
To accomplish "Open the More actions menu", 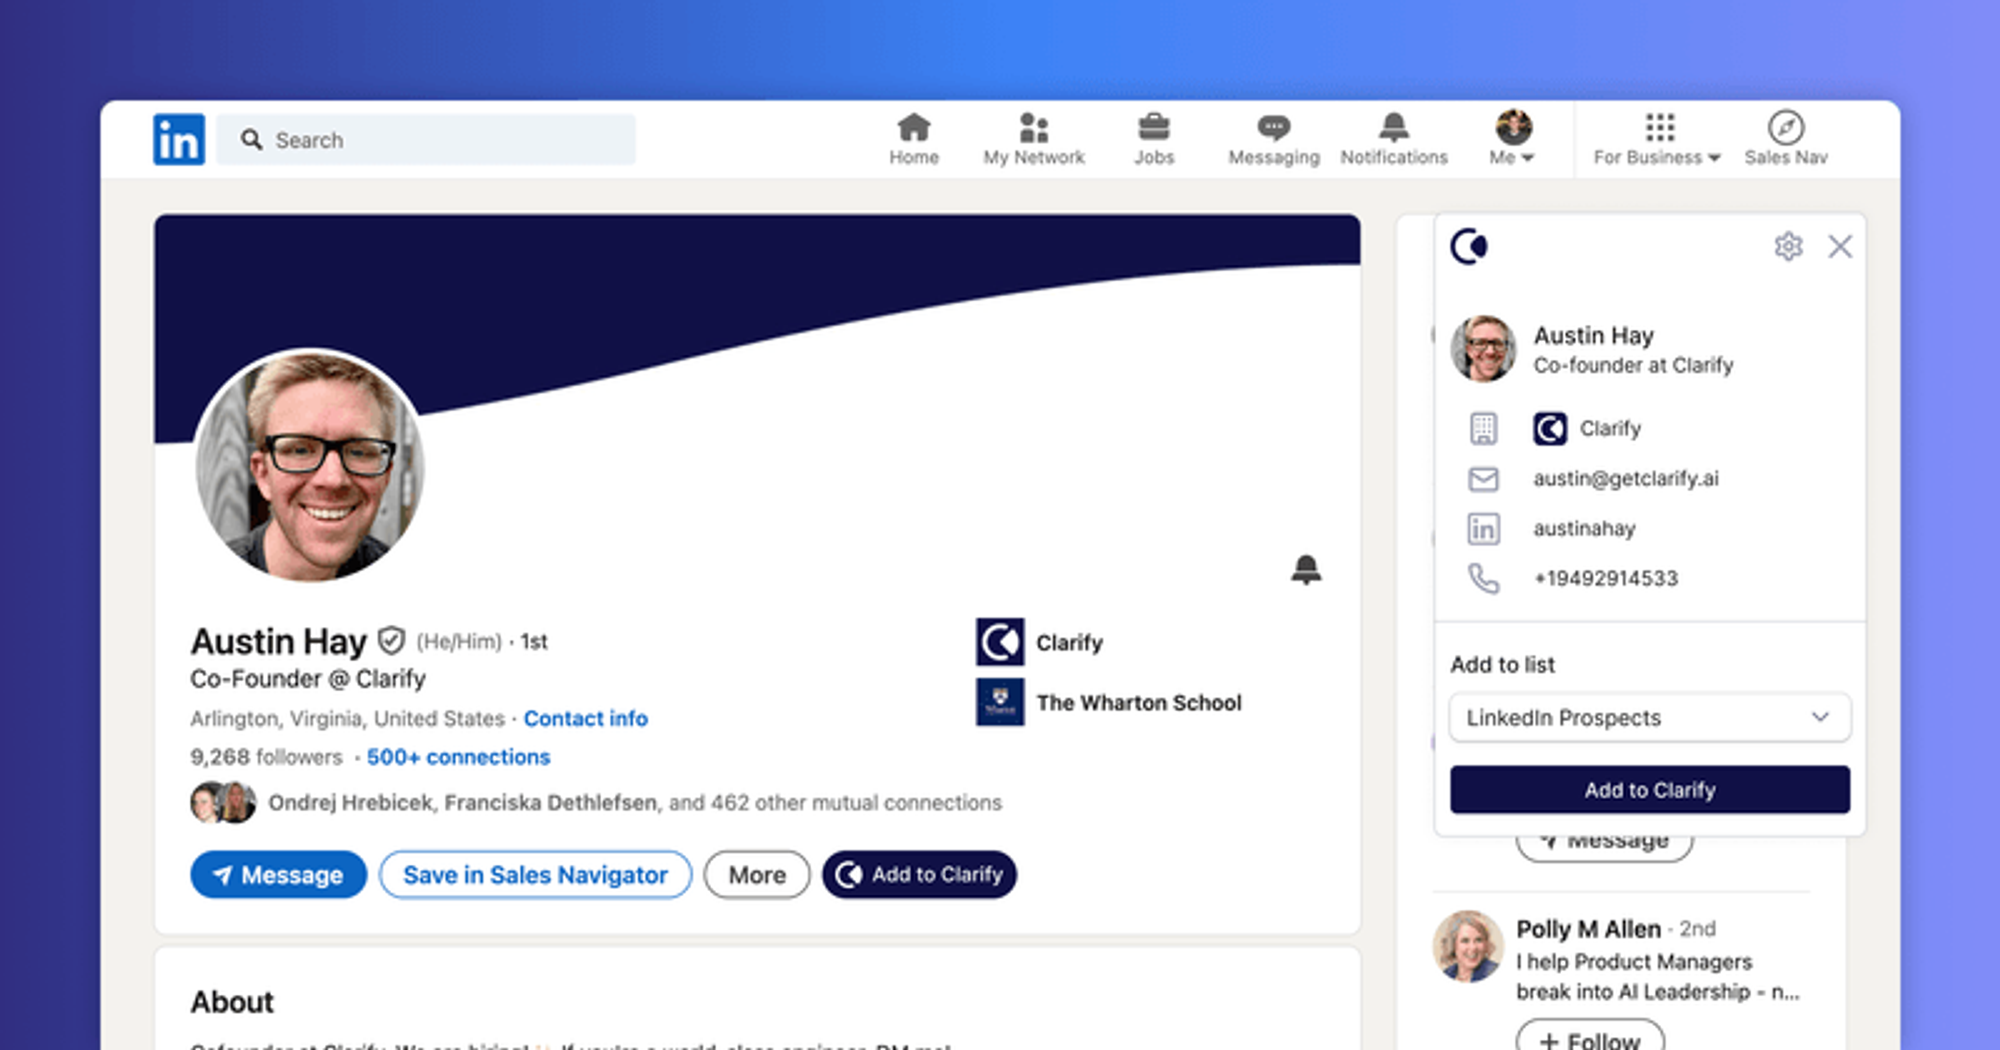I will [x=757, y=875].
